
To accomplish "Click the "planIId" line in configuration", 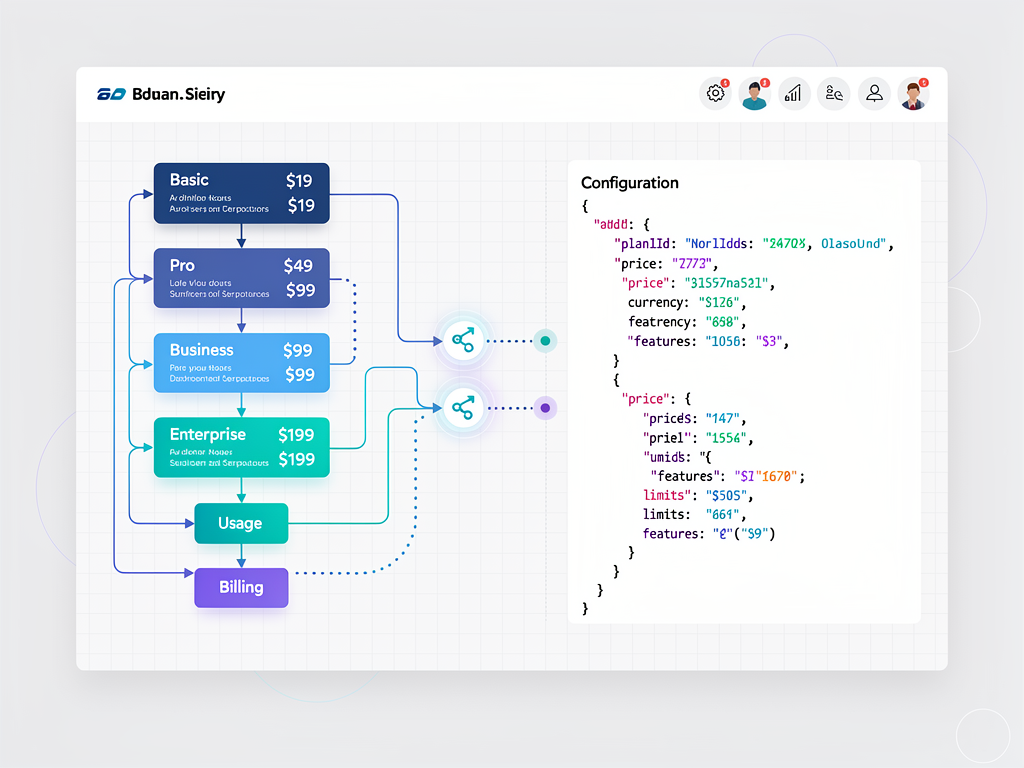I will [x=753, y=244].
